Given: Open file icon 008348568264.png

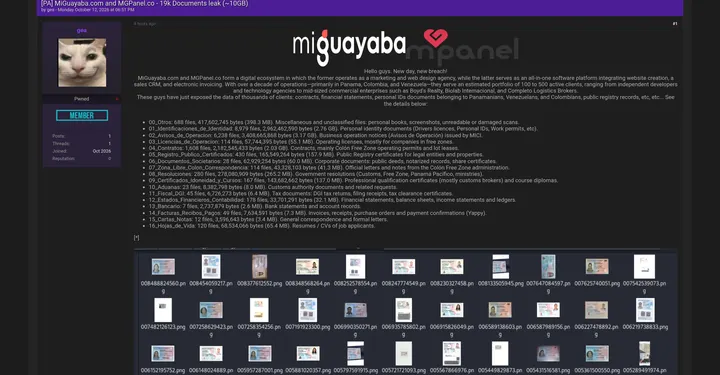Looking at the screenshot, I should (x=308, y=267).
